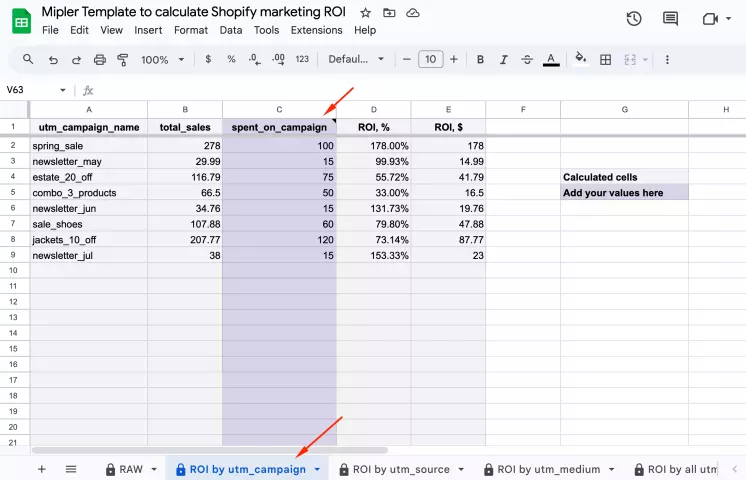This screenshot has width=746, height=480.
Task: Open the fill color picker
Action: (580, 60)
